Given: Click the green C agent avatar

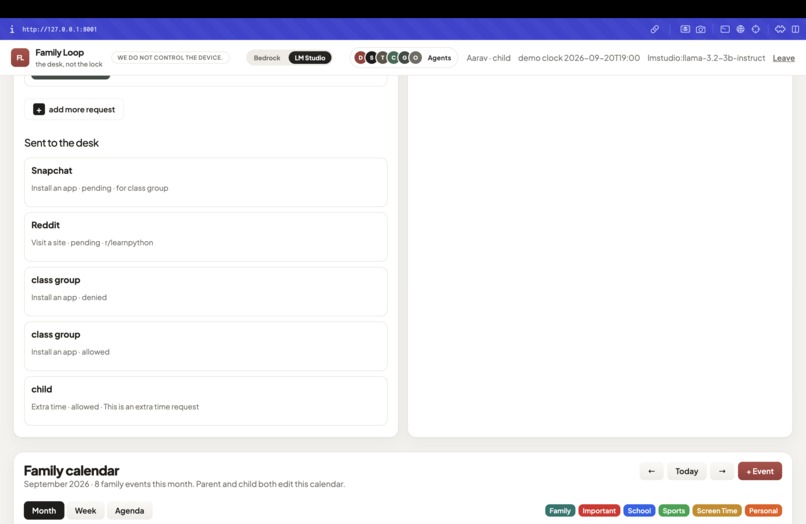Looking at the screenshot, I should click(394, 58).
